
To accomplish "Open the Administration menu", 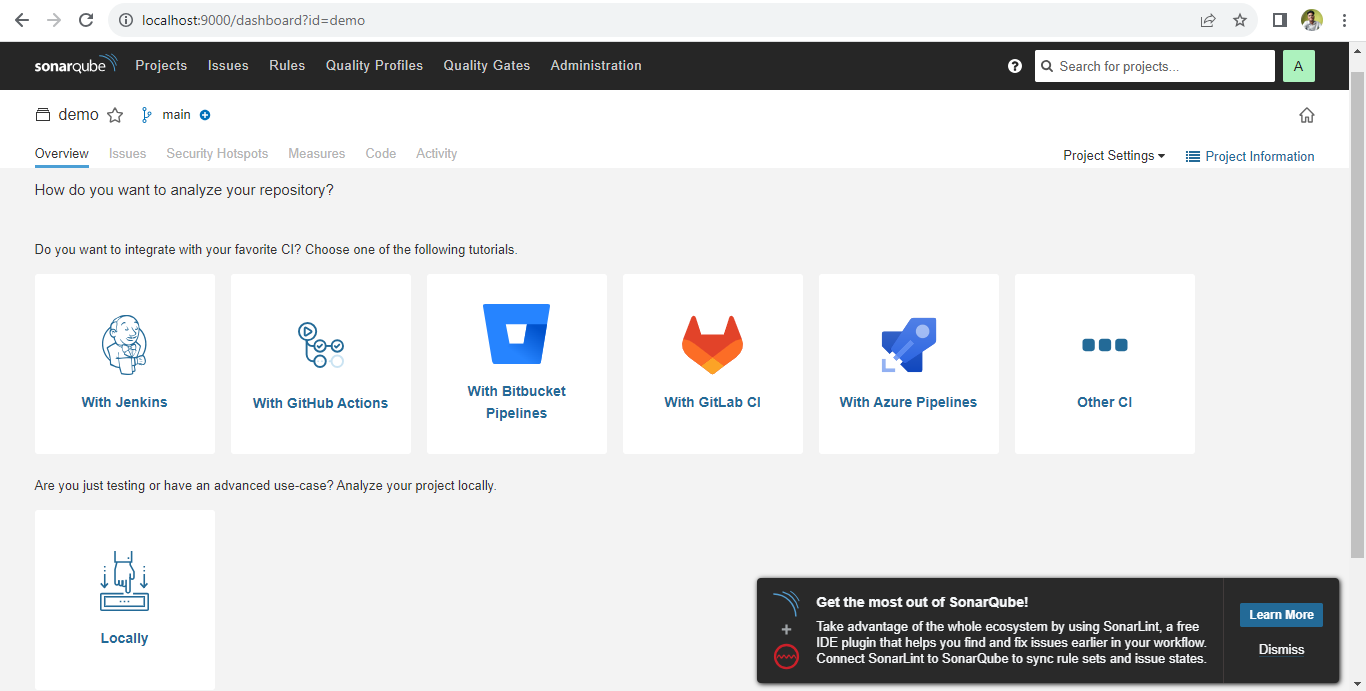I will [x=596, y=65].
